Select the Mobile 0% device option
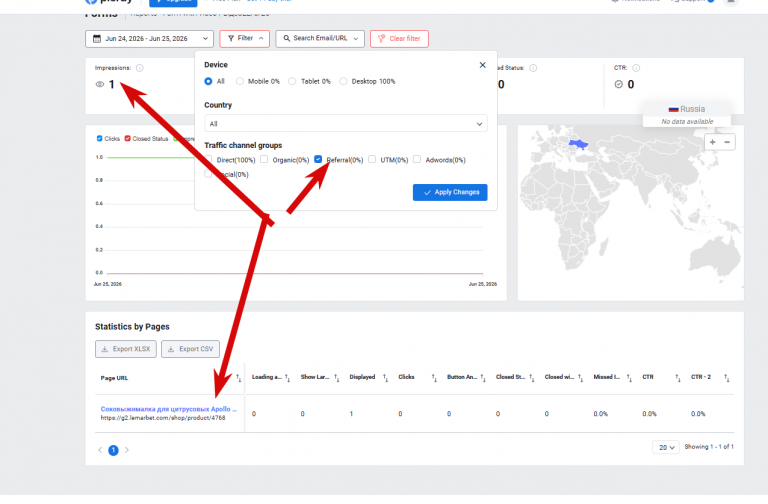 (x=240, y=81)
